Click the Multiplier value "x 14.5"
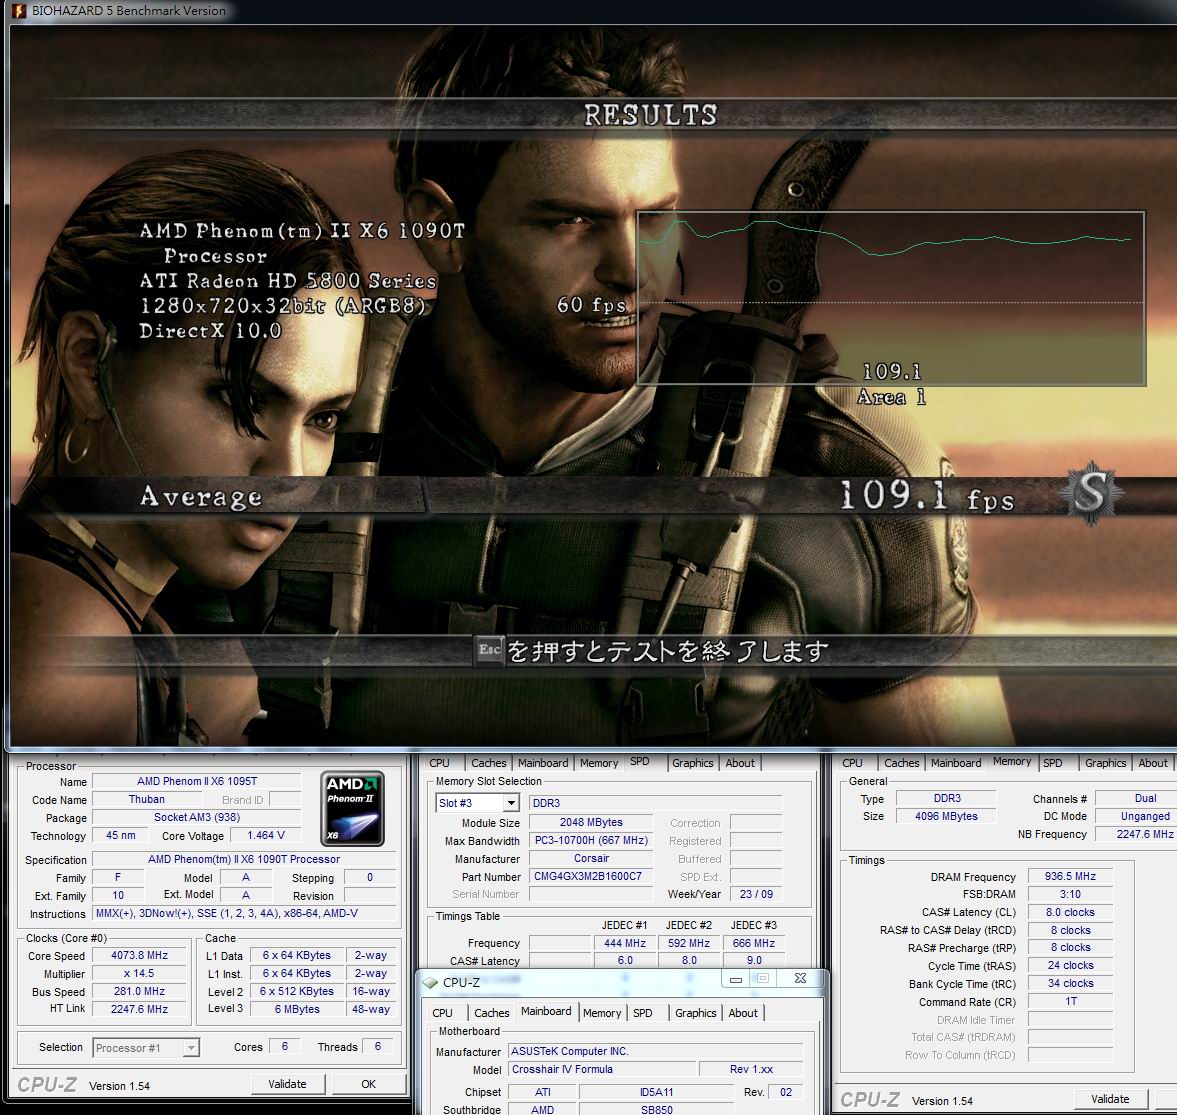1177x1115 pixels. tap(140, 974)
